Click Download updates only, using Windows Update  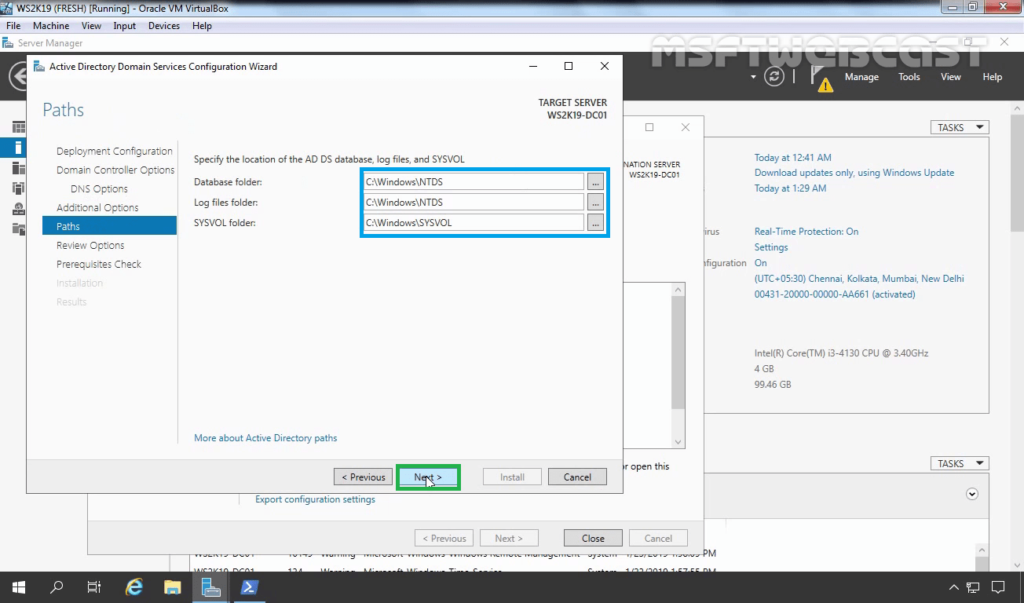[x=854, y=172]
